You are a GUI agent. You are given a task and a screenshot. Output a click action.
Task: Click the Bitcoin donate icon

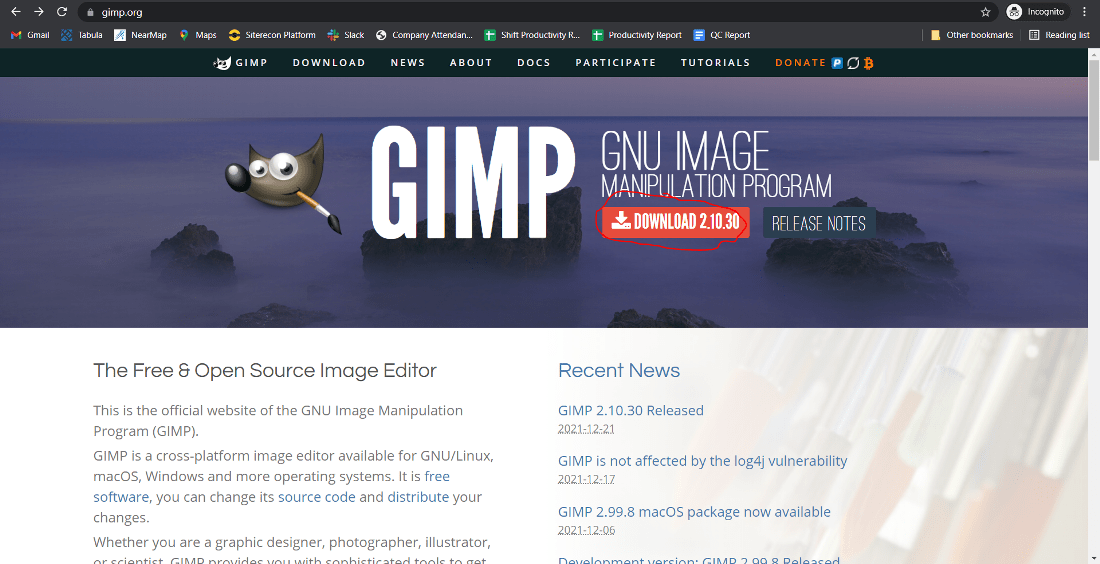click(868, 63)
